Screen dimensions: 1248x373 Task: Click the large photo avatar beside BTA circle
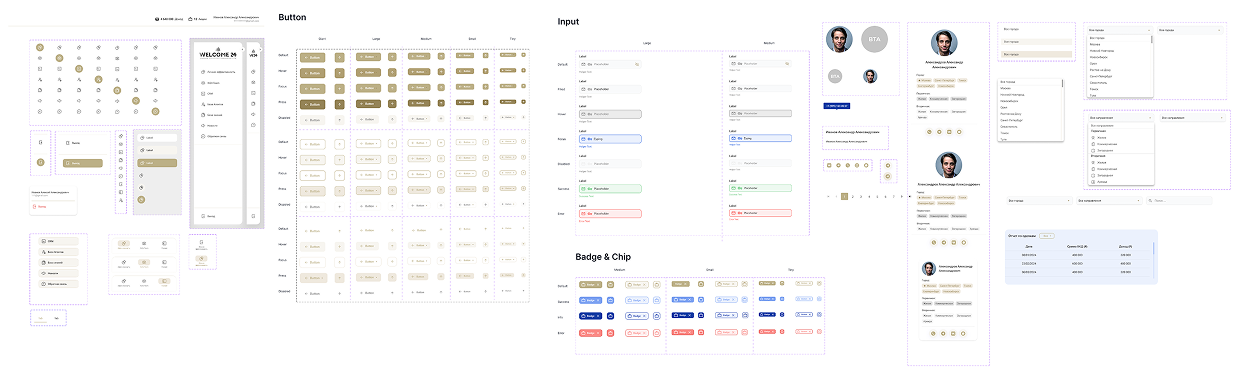839,39
